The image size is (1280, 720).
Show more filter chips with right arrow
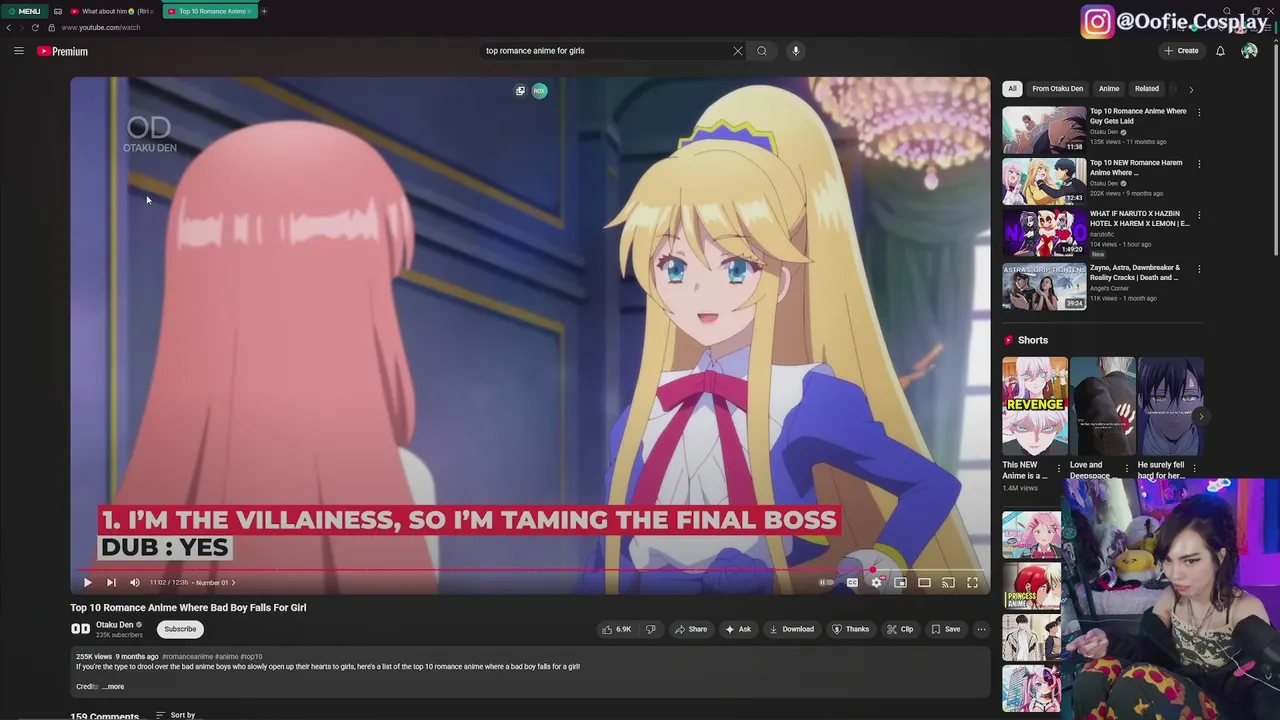pos(1191,89)
